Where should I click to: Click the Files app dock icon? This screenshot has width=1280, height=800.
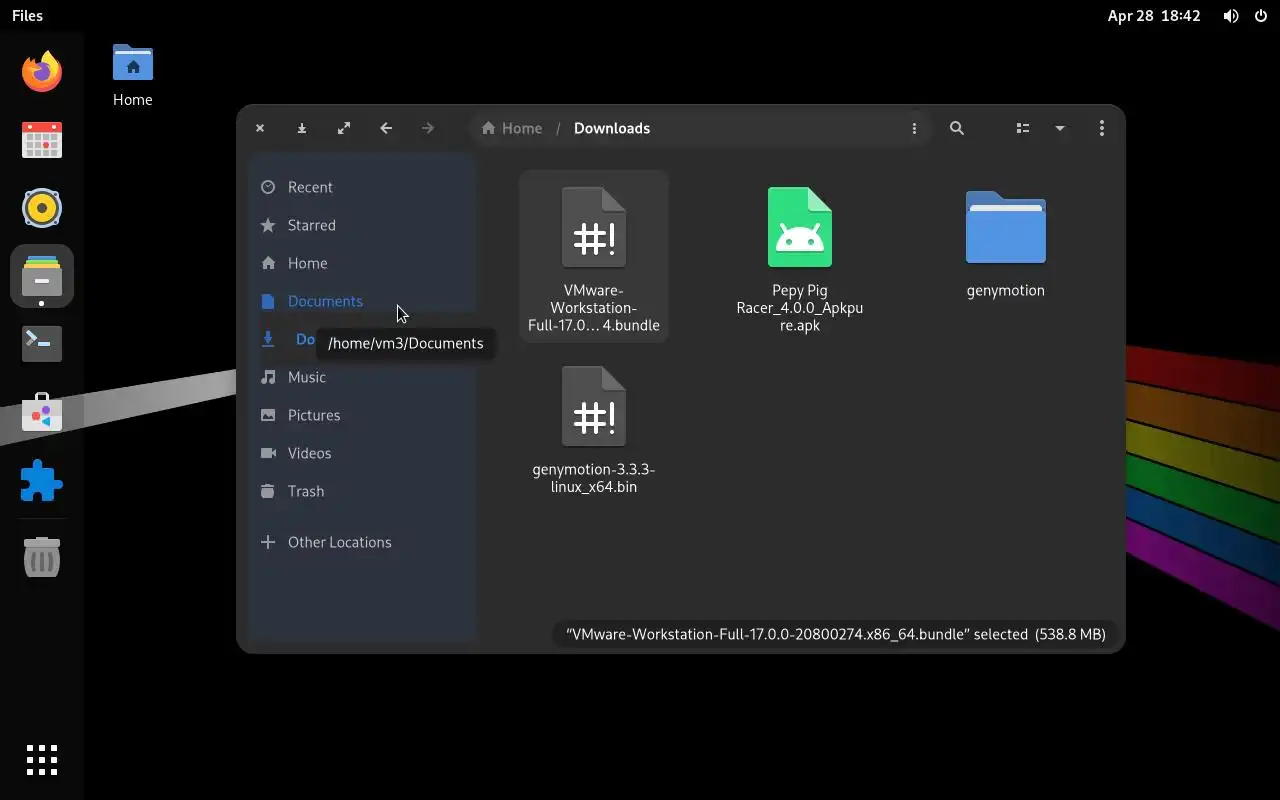(x=42, y=275)
